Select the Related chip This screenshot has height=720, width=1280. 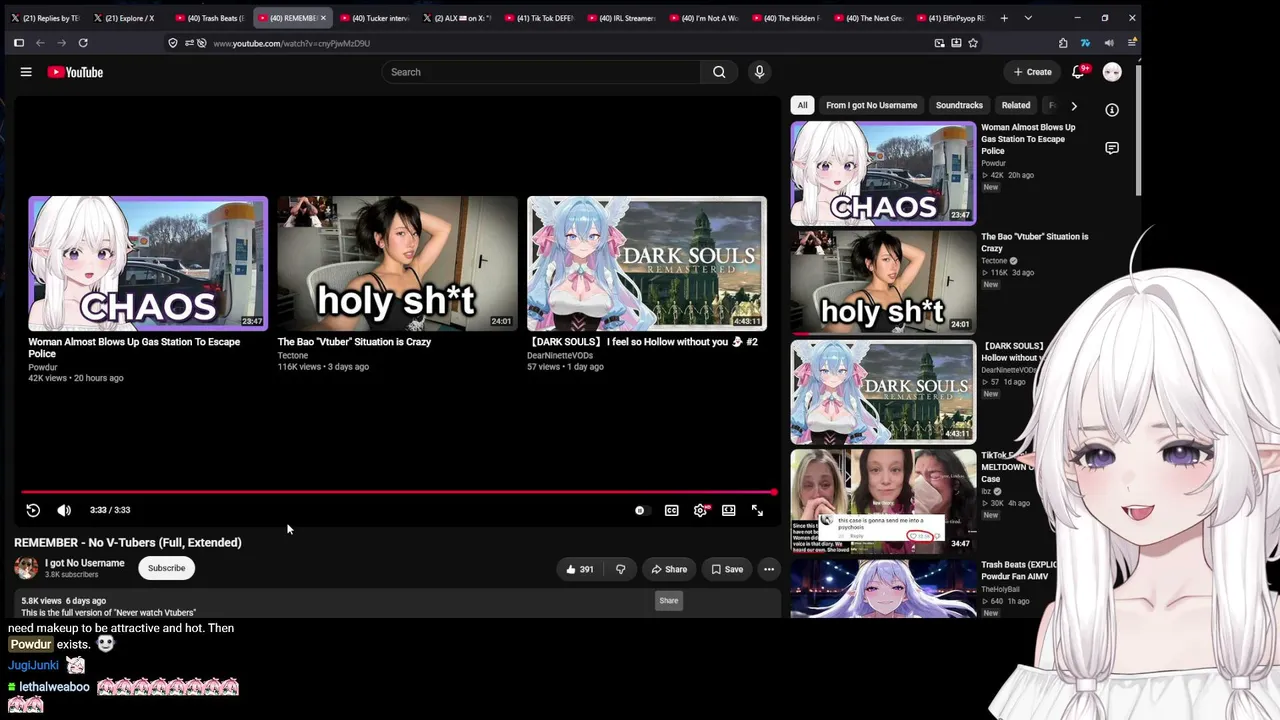pyautogui.click(x=1016, y=105)
